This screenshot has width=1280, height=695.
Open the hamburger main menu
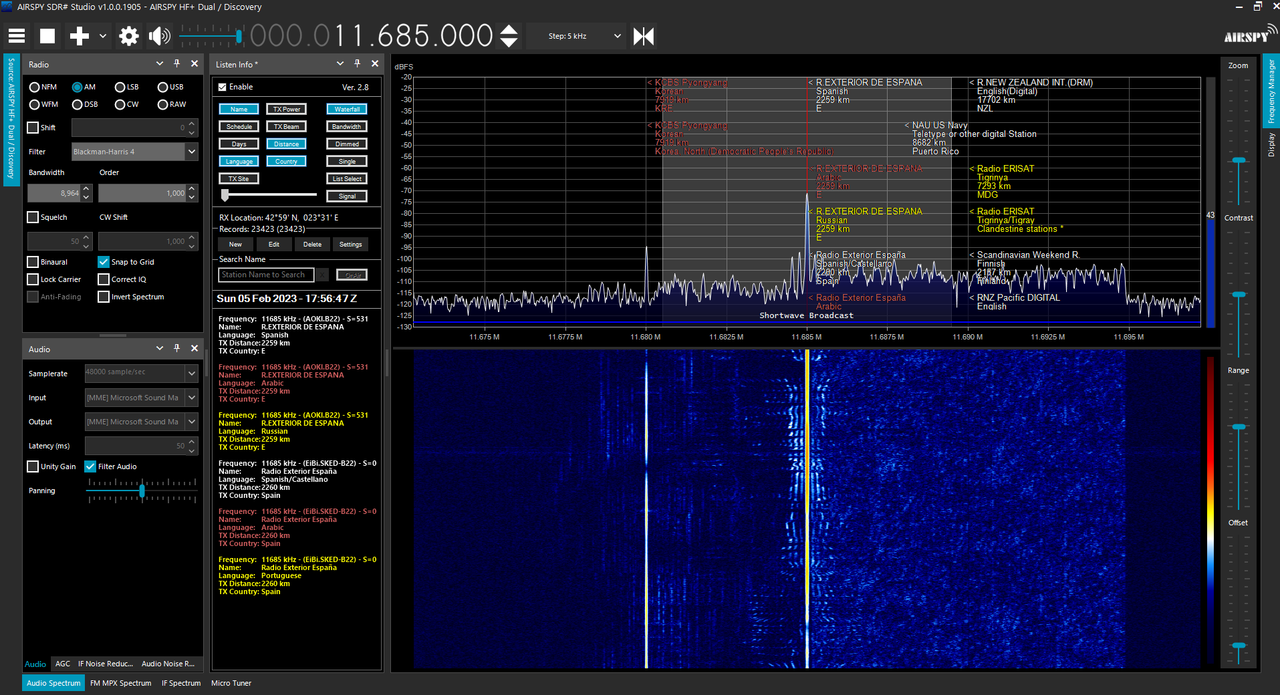[17, 36]
